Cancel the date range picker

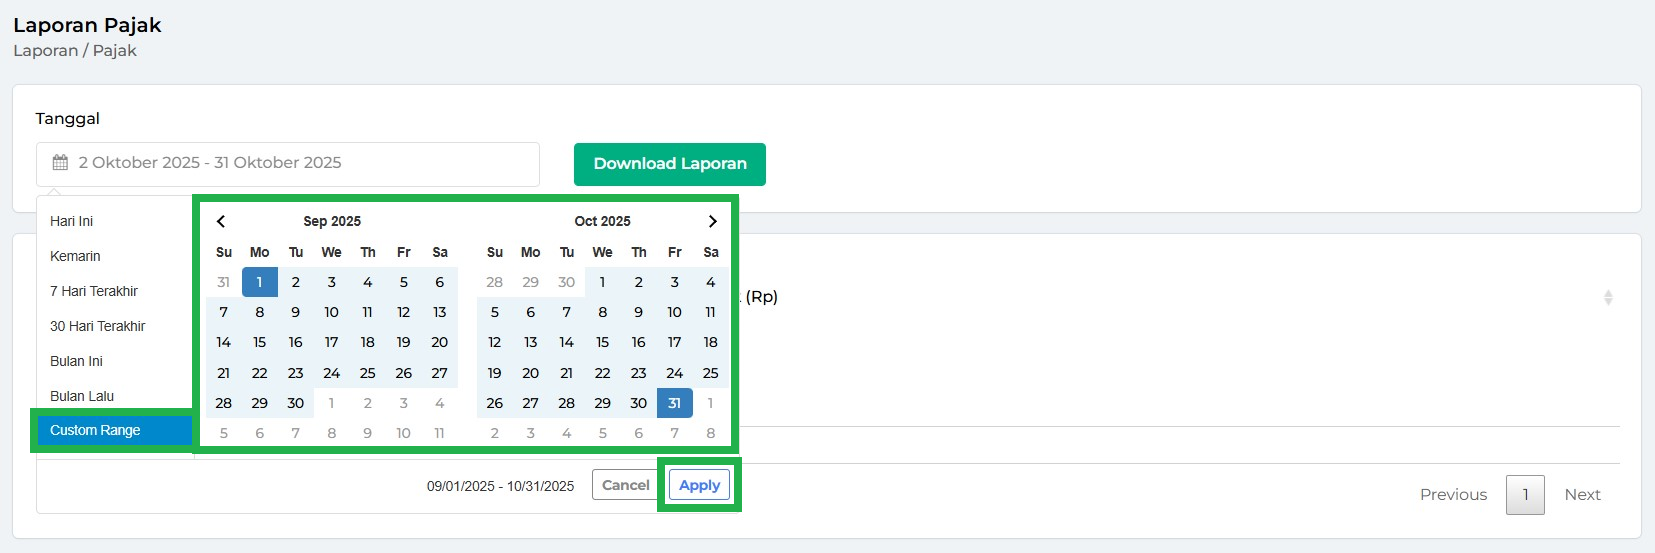coord(625,485)
